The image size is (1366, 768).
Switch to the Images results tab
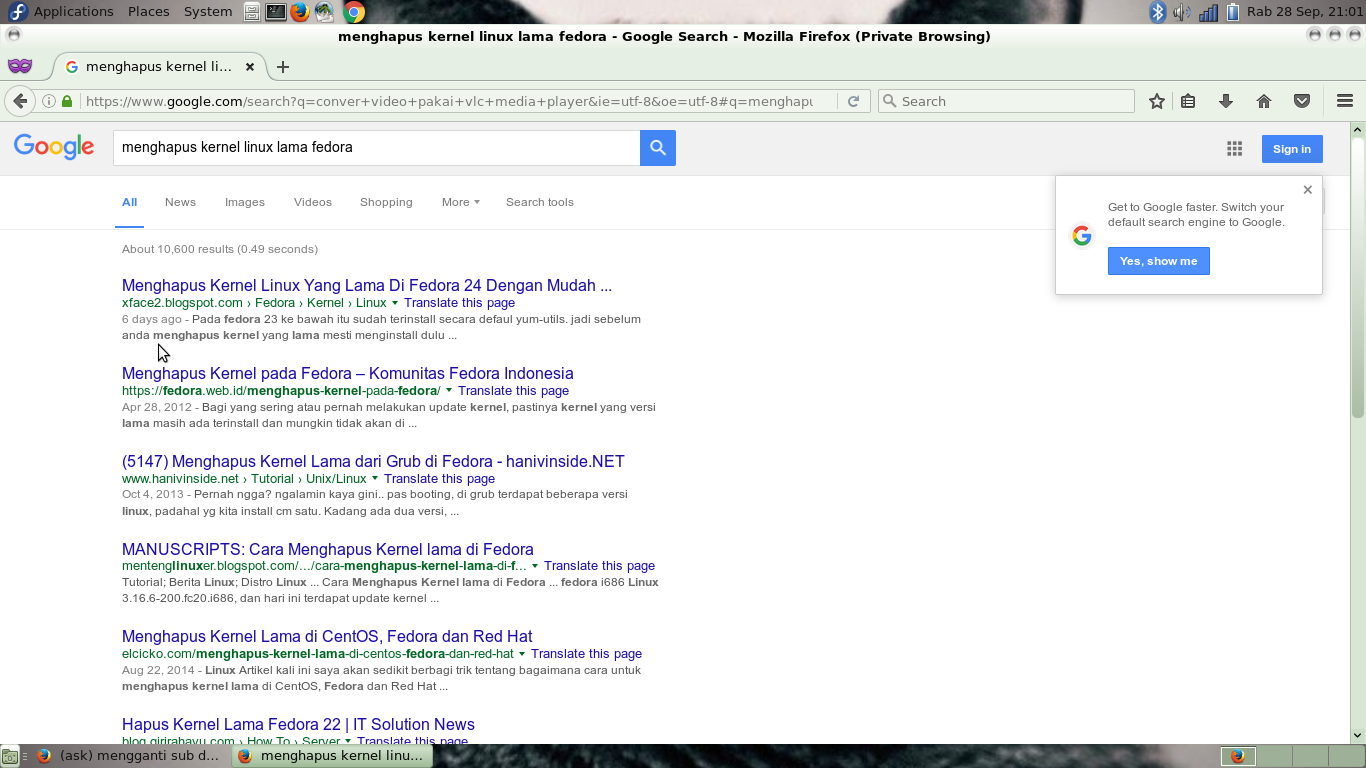tap(245, 202)
